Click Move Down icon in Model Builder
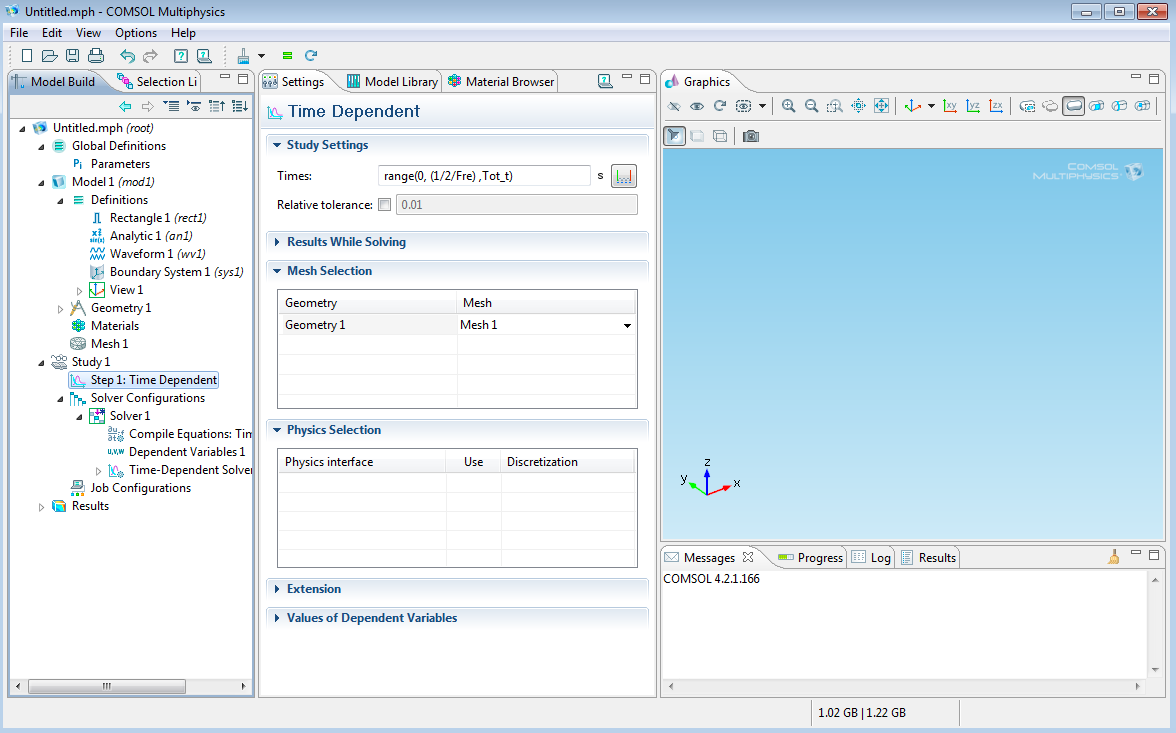 pos(240,107)
